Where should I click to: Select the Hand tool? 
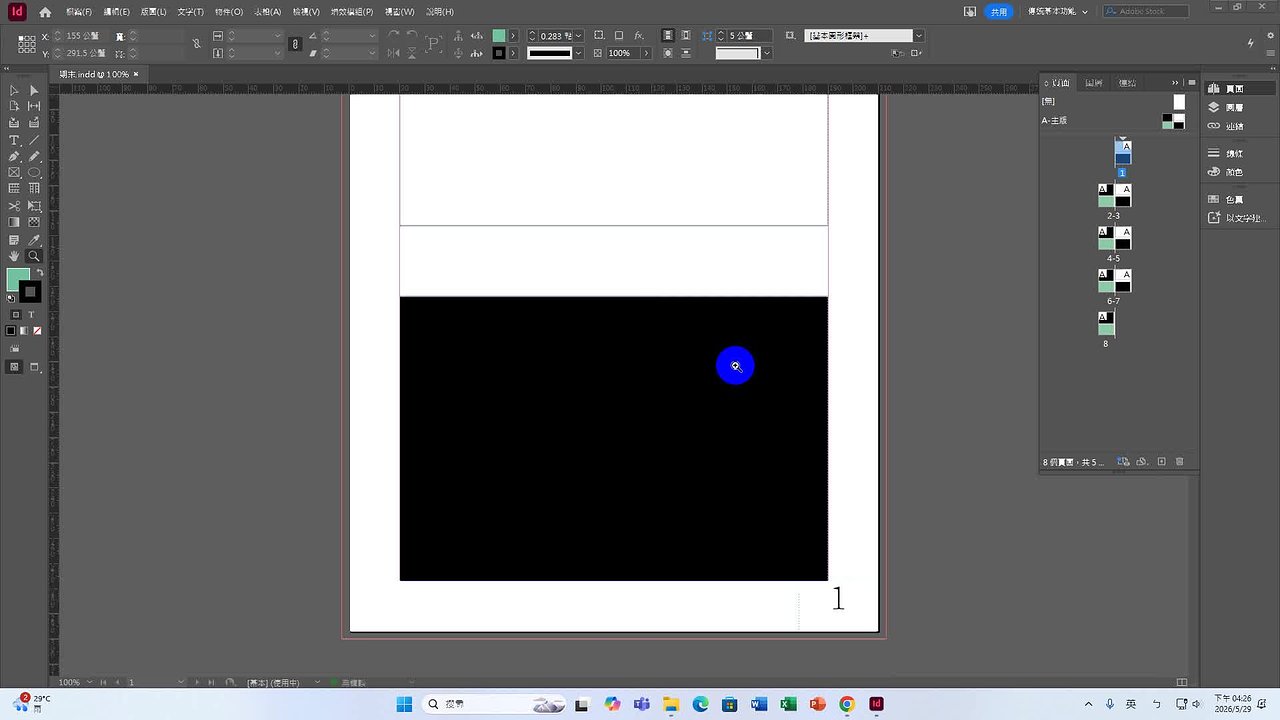pos(14,256)
